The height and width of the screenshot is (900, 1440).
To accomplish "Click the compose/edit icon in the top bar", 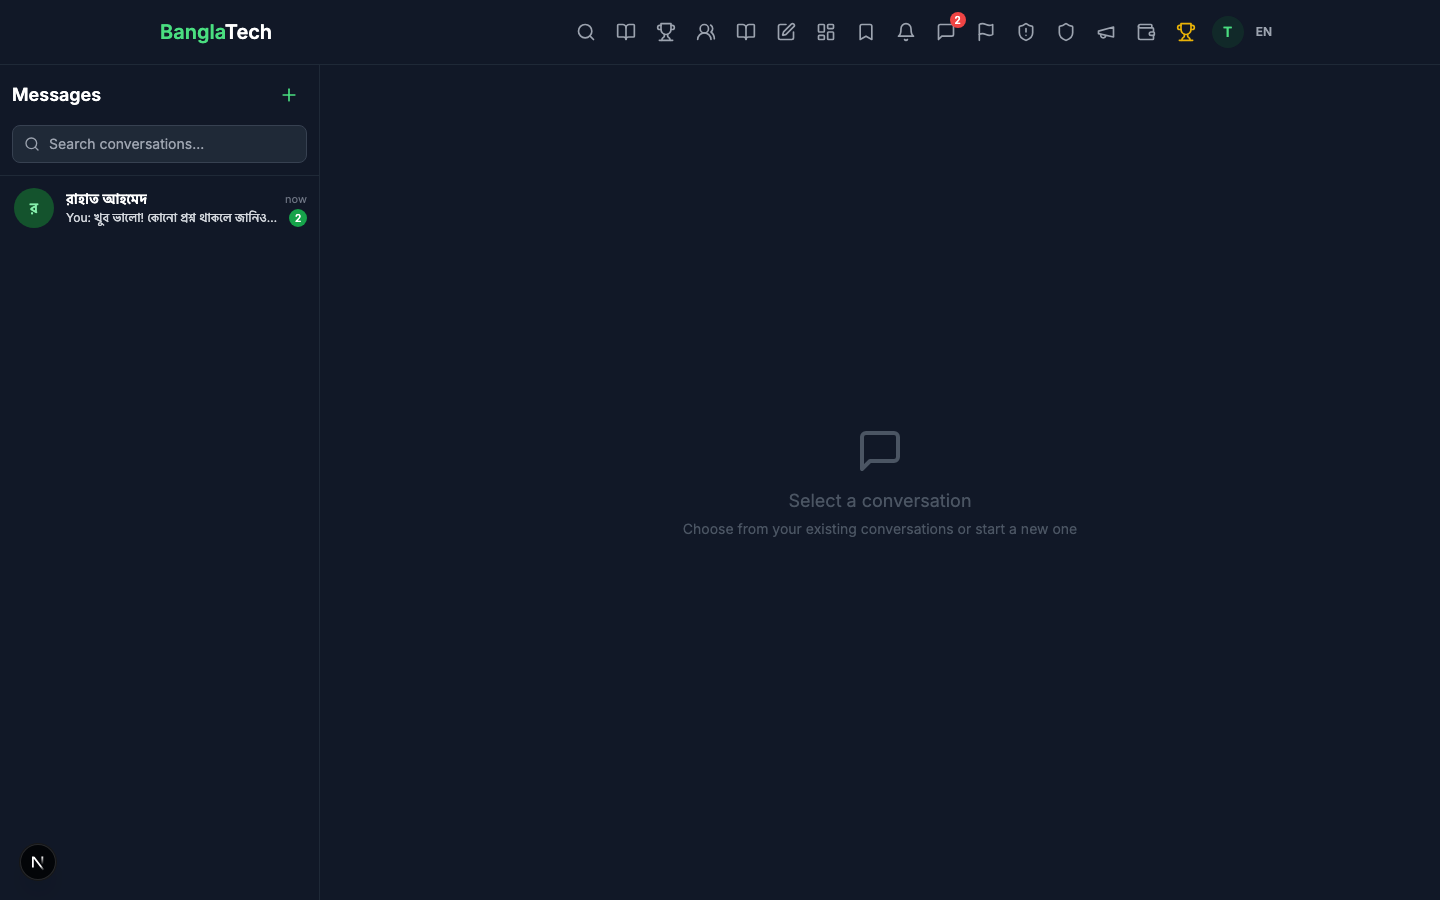I will pyautogui.click(x=786, y=32).
